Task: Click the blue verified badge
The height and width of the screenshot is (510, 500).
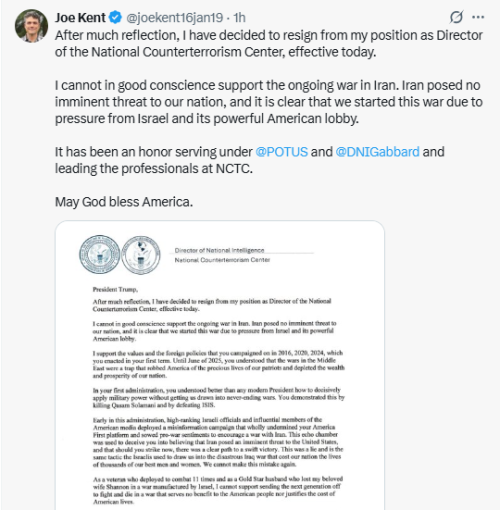Action: (x=116, y=17)
